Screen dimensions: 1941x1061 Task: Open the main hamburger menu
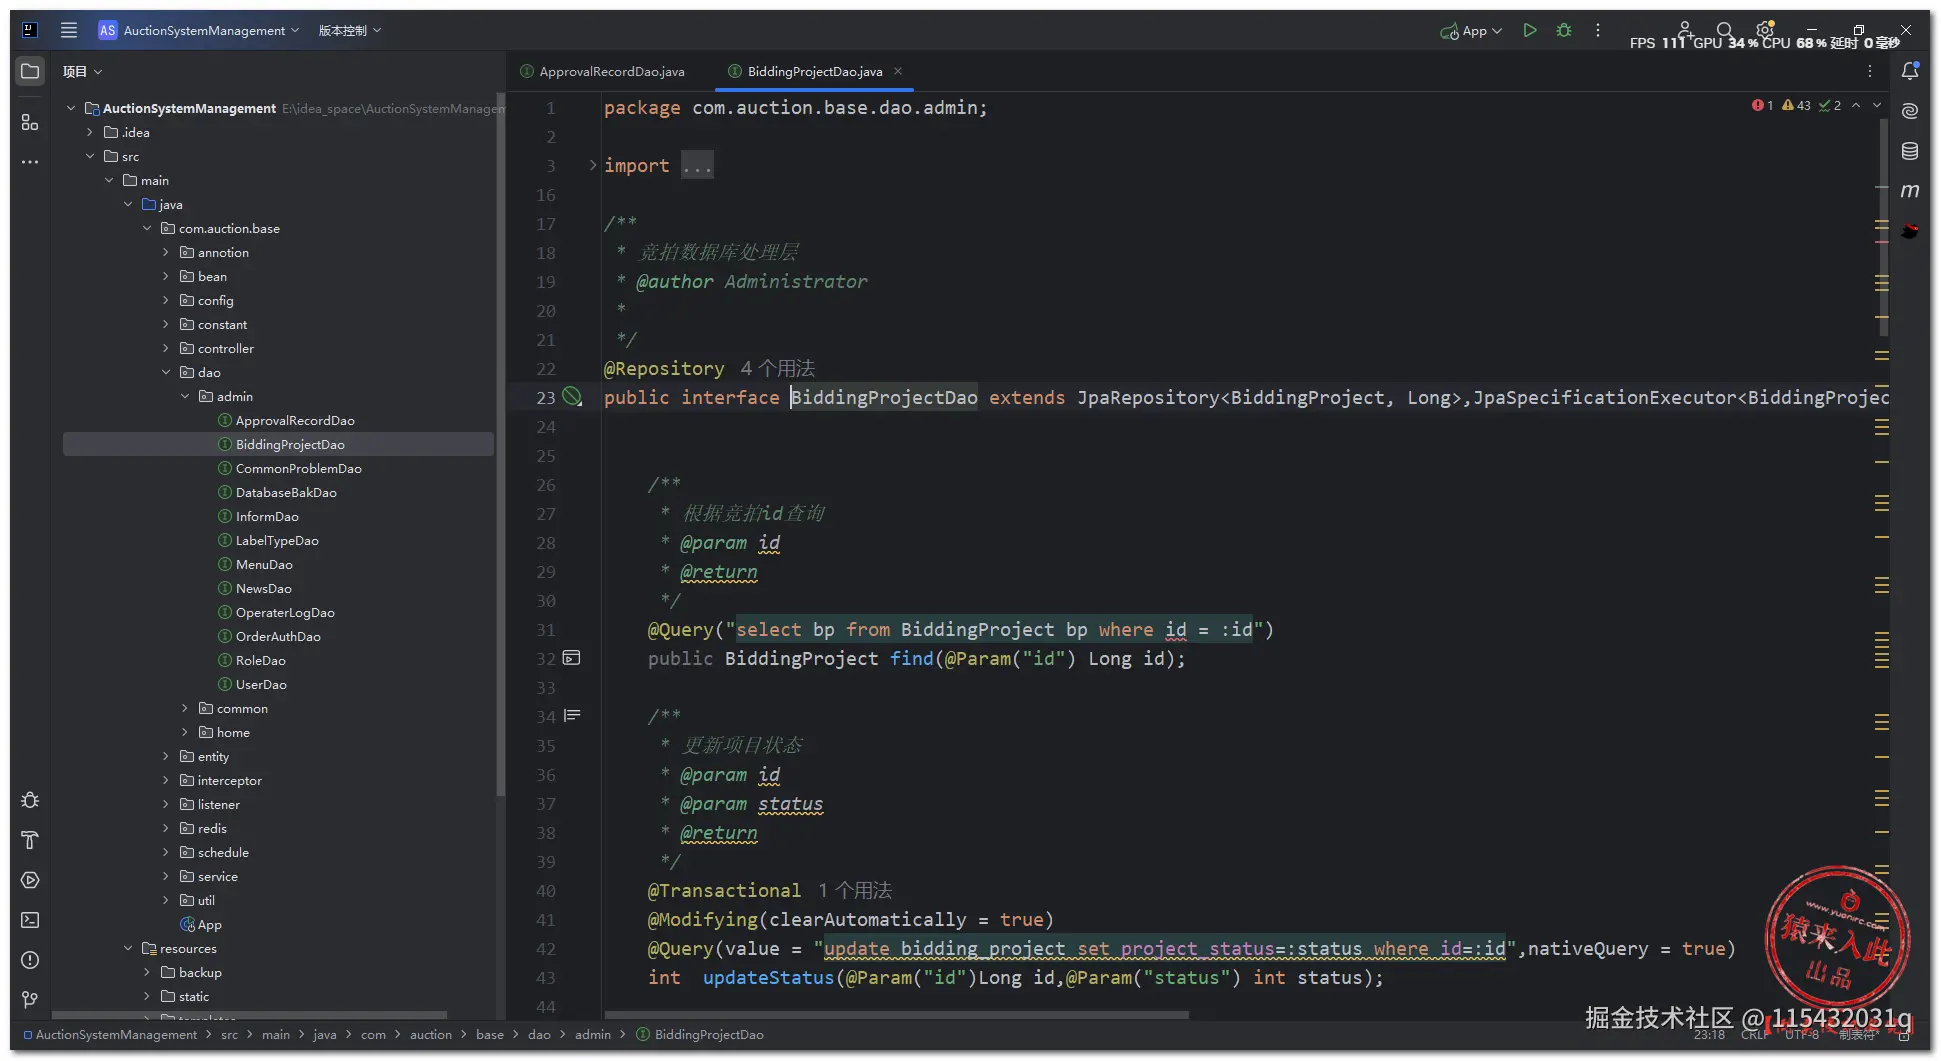(x=69, y=30)
